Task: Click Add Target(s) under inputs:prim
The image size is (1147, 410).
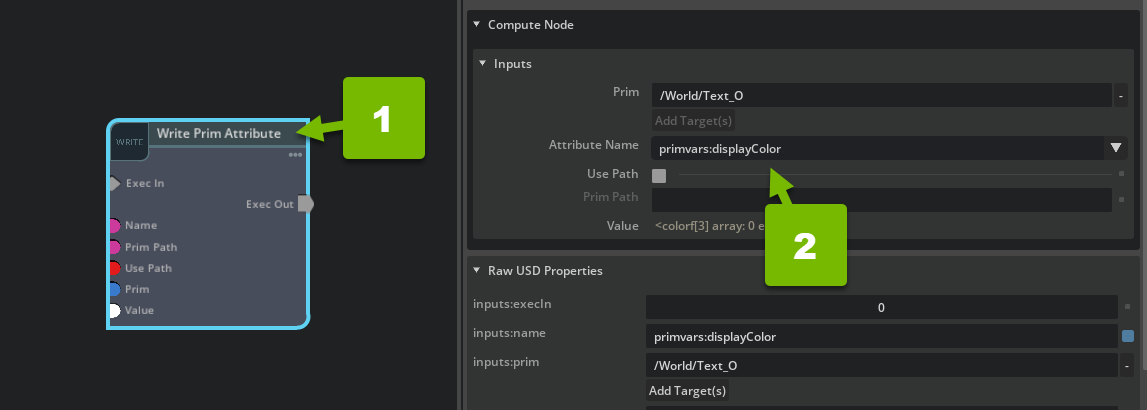Action: coord(688,390)
